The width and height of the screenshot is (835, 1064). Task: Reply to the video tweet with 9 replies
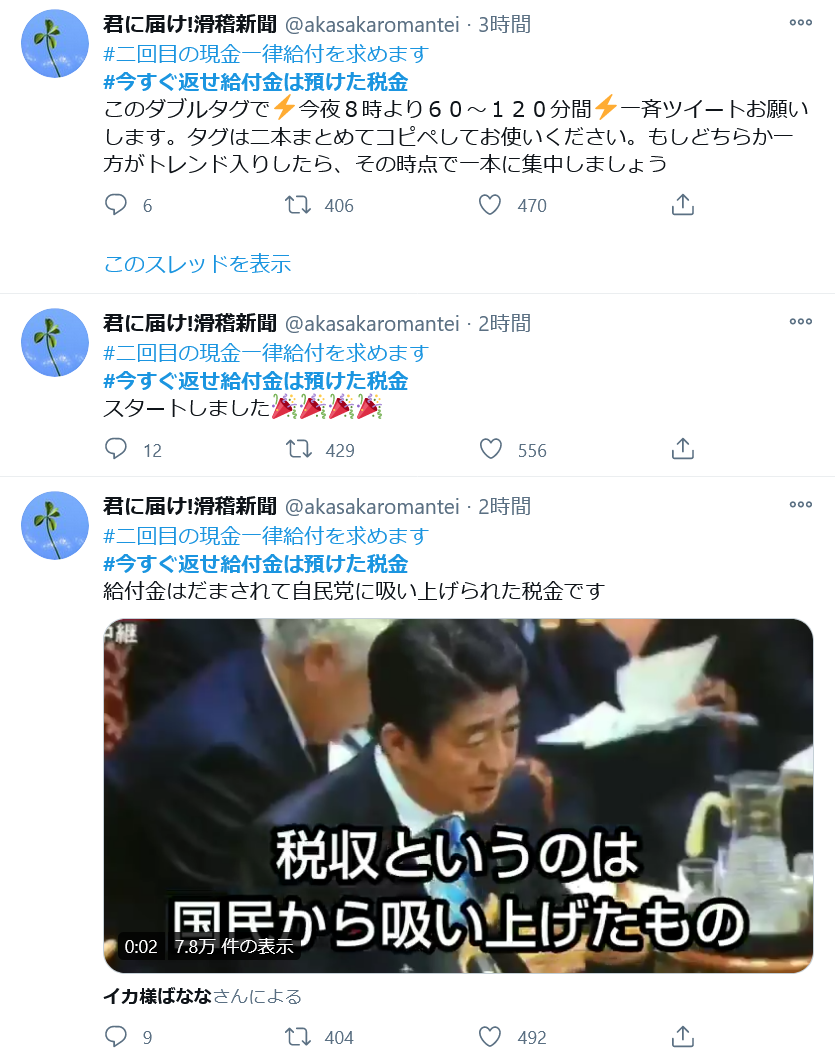[116, 1036]
